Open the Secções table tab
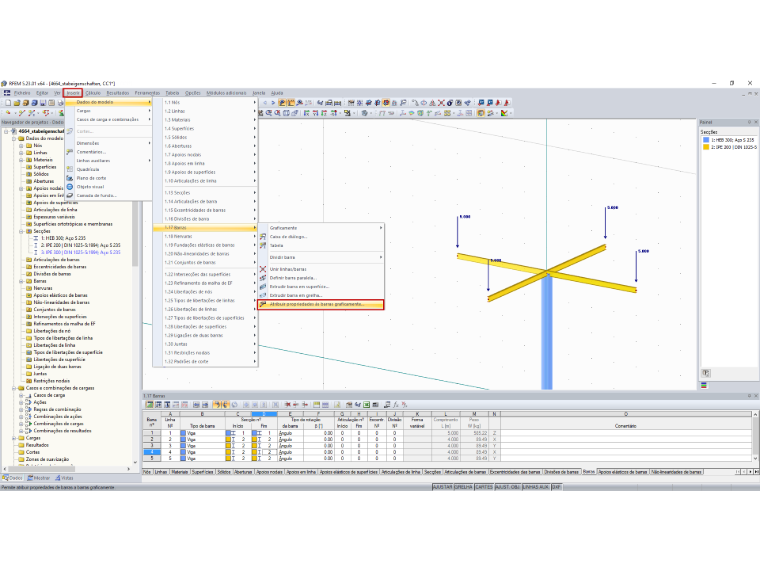Viewport: 760px width, 570px height. coord(432,472)
